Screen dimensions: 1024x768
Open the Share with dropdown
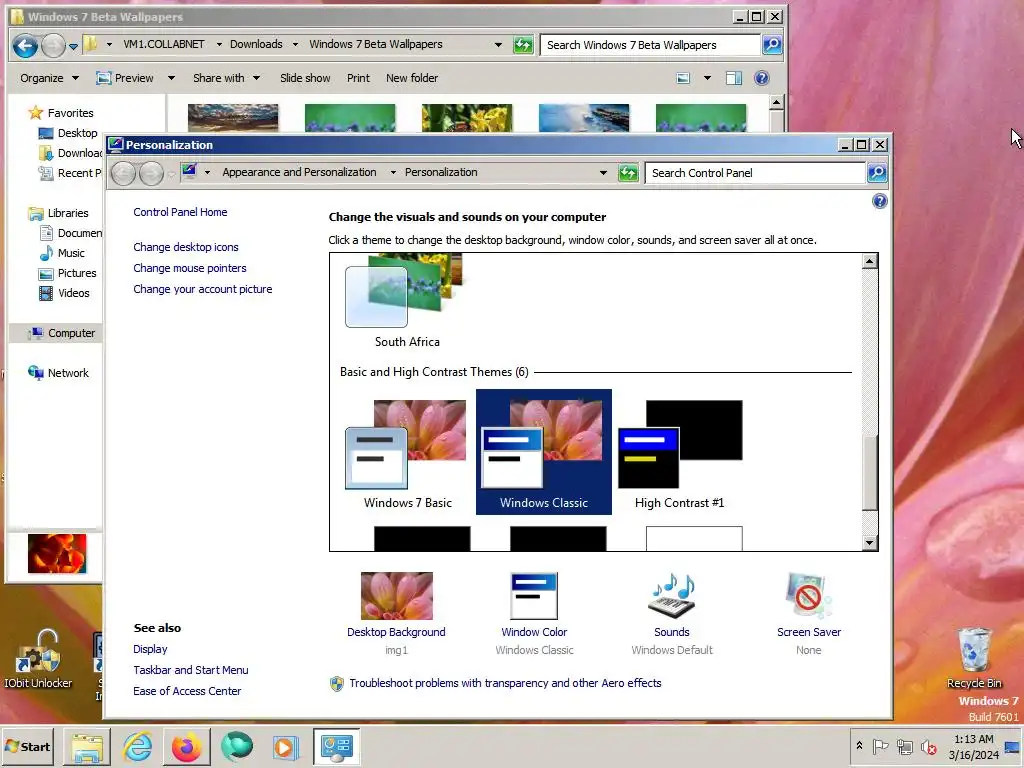tap(226, 78)
